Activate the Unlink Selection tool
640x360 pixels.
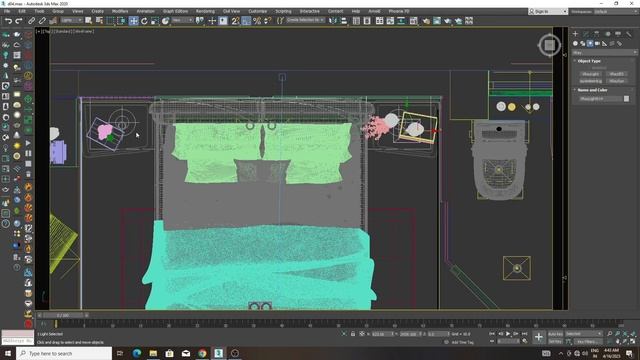pyautogui.click(x=42, y=21)
